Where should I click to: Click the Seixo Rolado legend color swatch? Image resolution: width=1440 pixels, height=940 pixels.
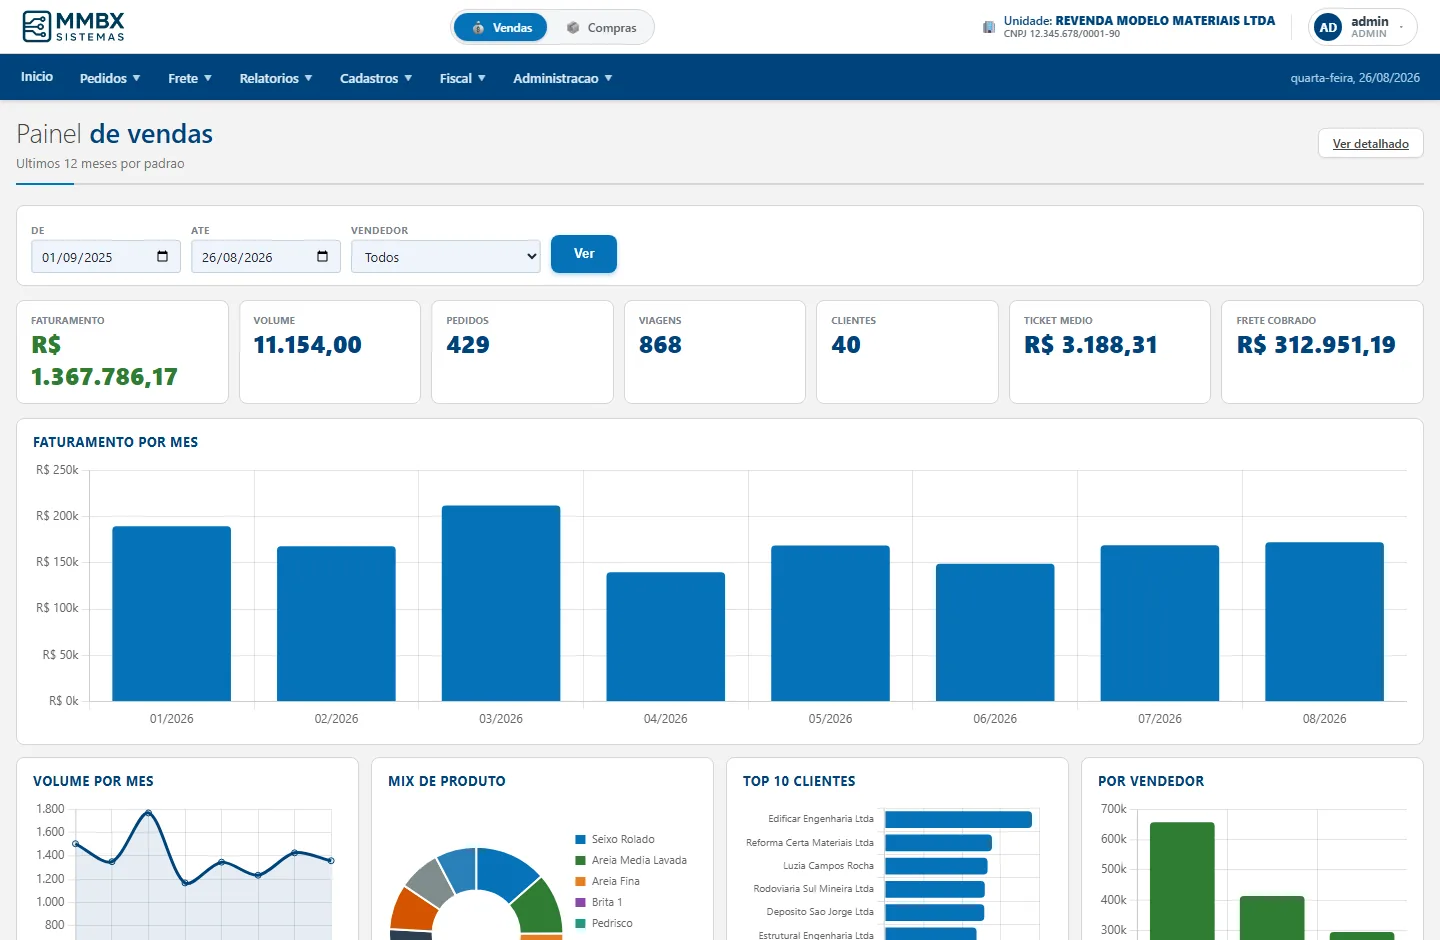coord(580,840)
